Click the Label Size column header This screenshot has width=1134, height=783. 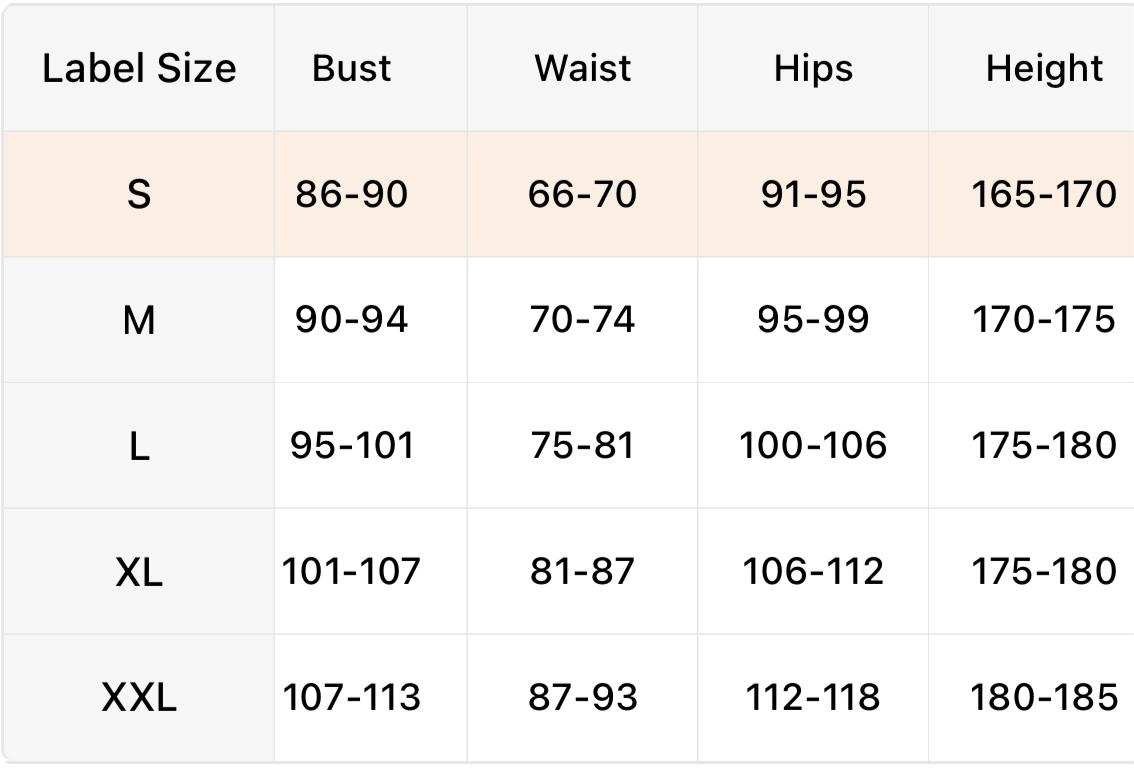[139, 68]
